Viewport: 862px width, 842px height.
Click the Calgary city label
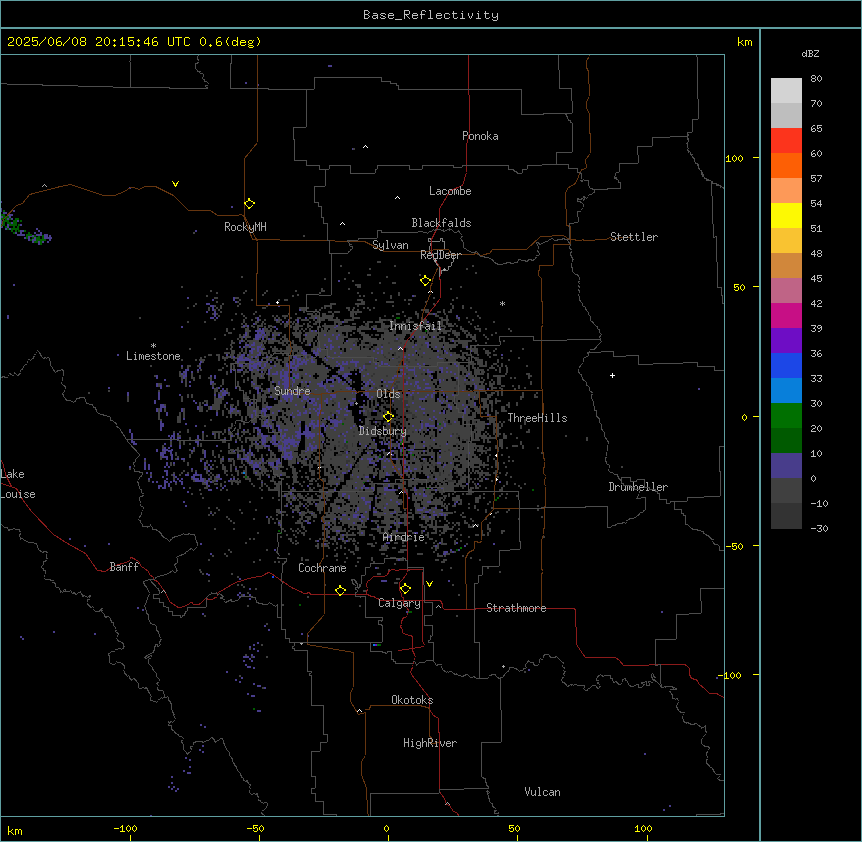(x=400, y=603)
